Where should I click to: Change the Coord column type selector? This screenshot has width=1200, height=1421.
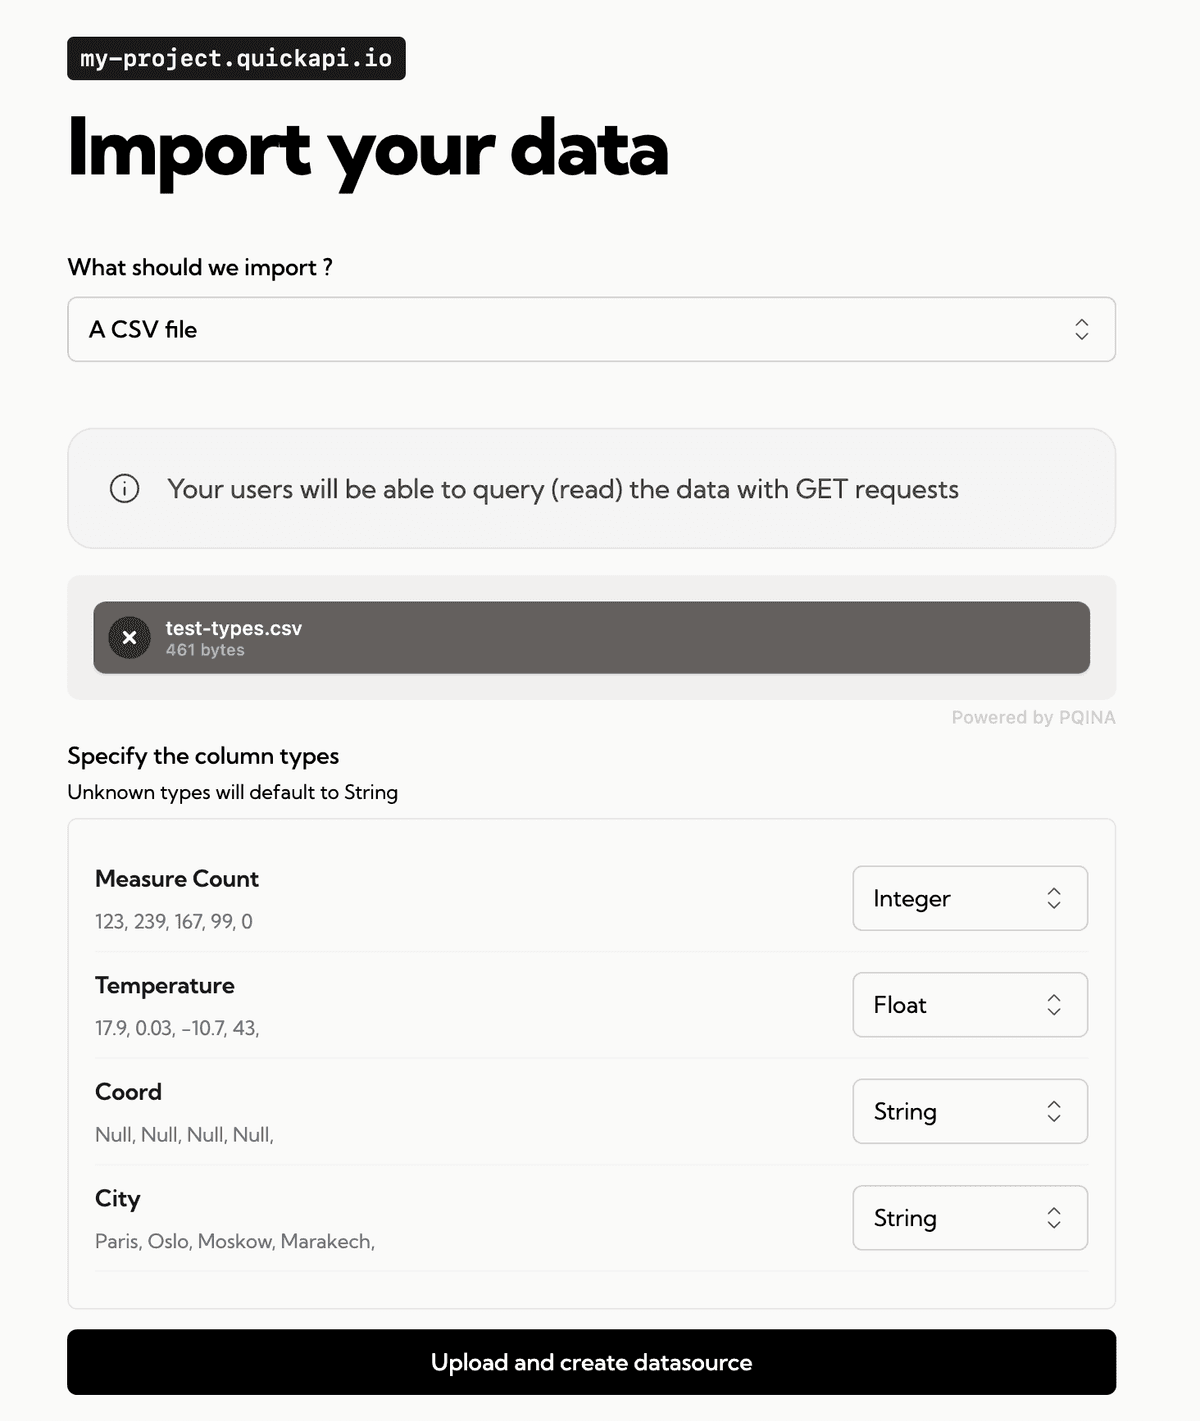[x=969, y=1111]
